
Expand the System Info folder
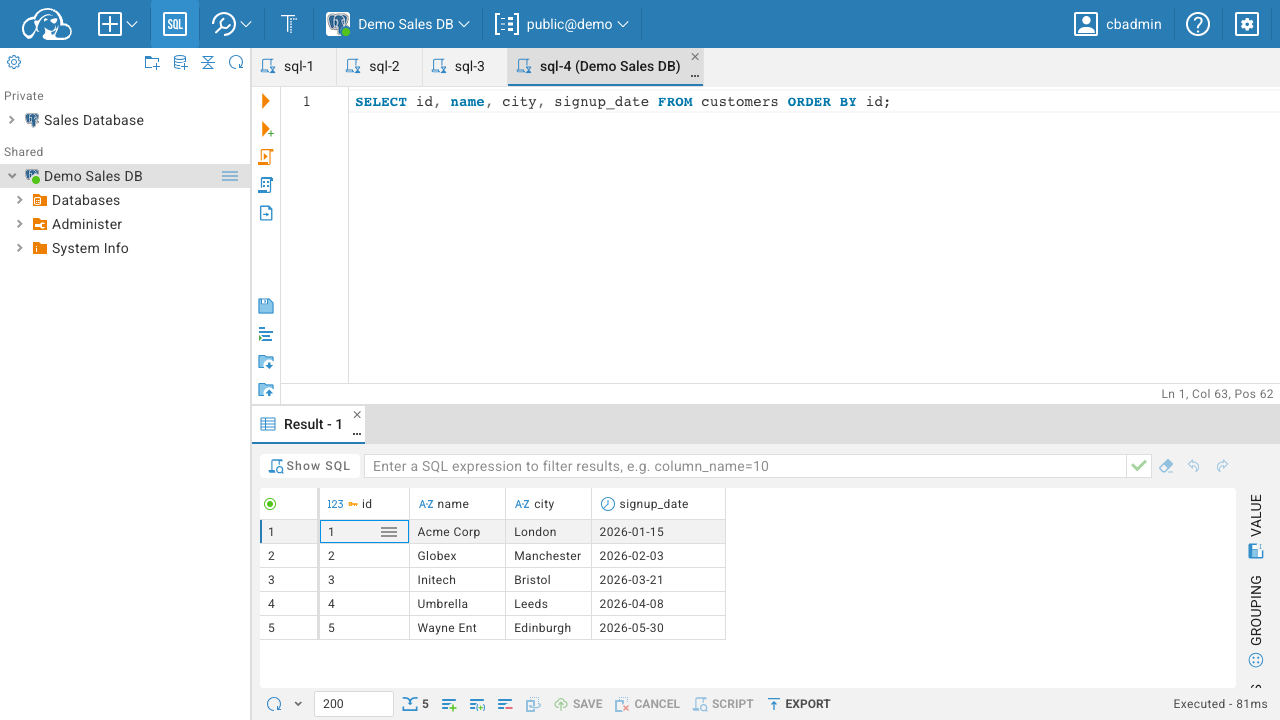point(19,248)
